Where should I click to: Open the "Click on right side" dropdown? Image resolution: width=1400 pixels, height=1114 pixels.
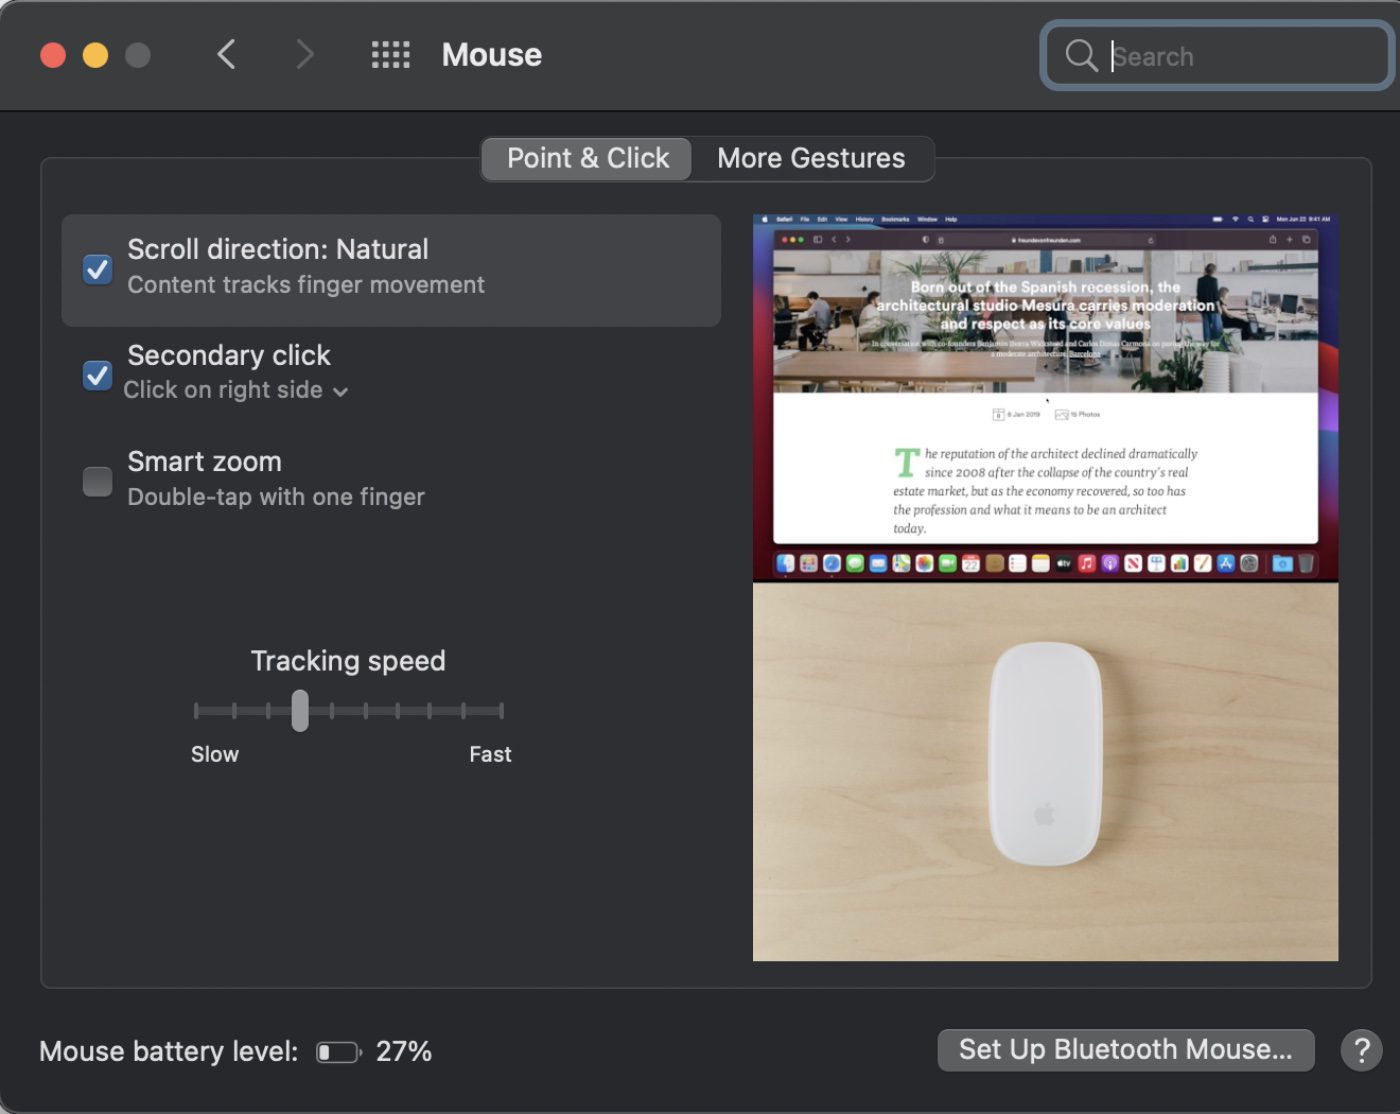click(x=235, y=390)
